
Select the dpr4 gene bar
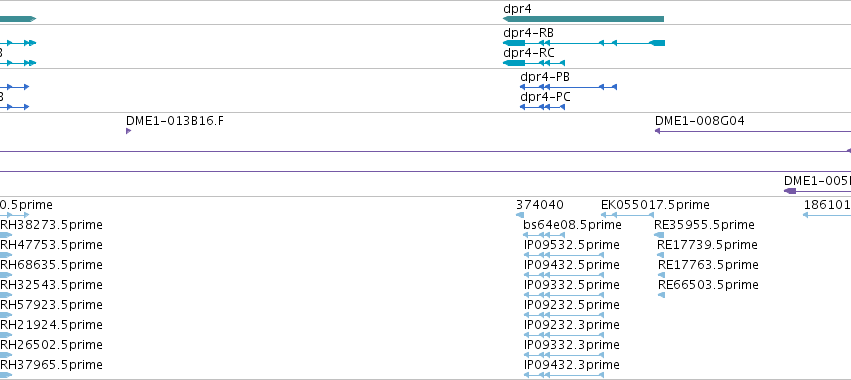pos(583,19)
